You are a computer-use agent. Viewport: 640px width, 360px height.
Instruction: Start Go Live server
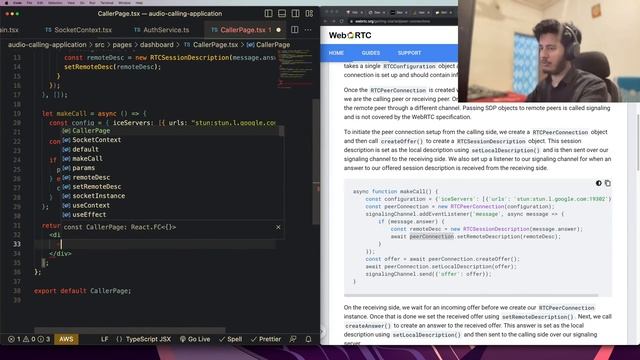tap(195, 339)
